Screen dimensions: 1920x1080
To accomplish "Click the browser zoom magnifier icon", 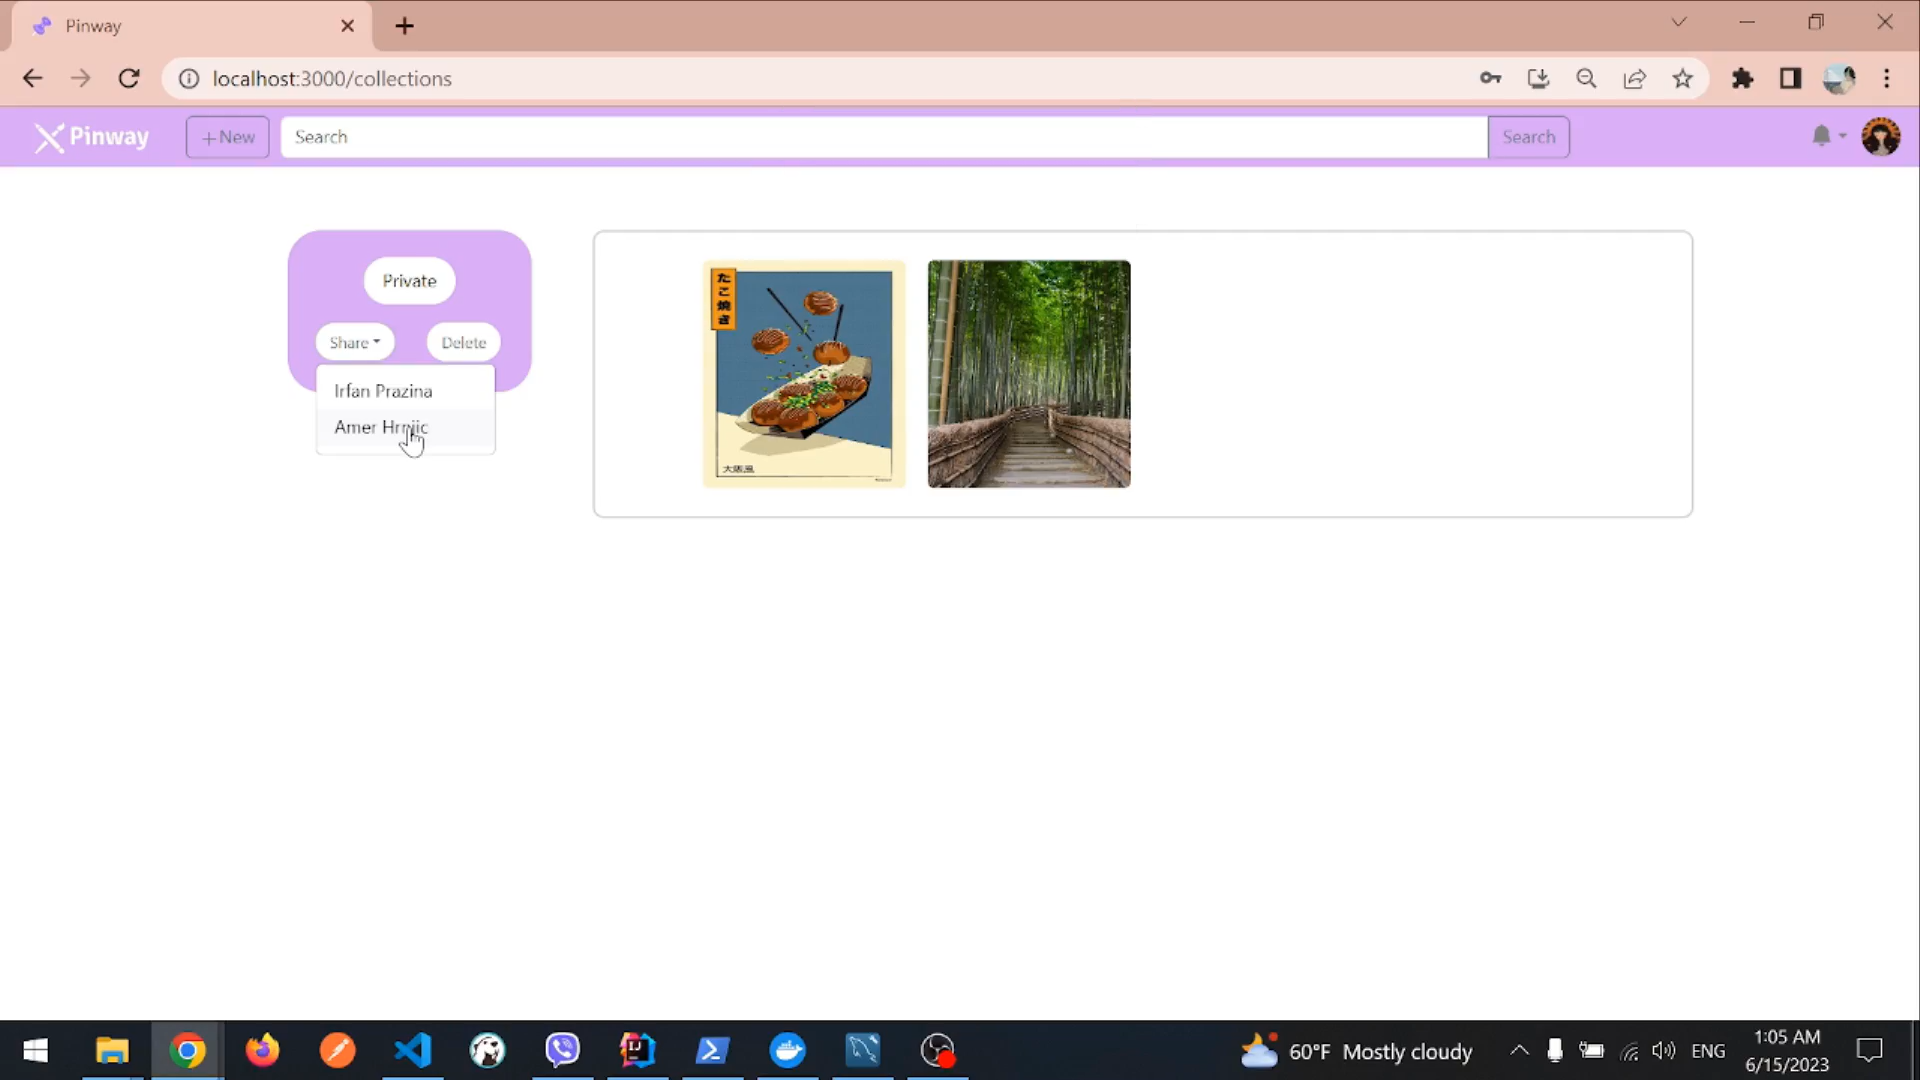I will [1586, 79].
